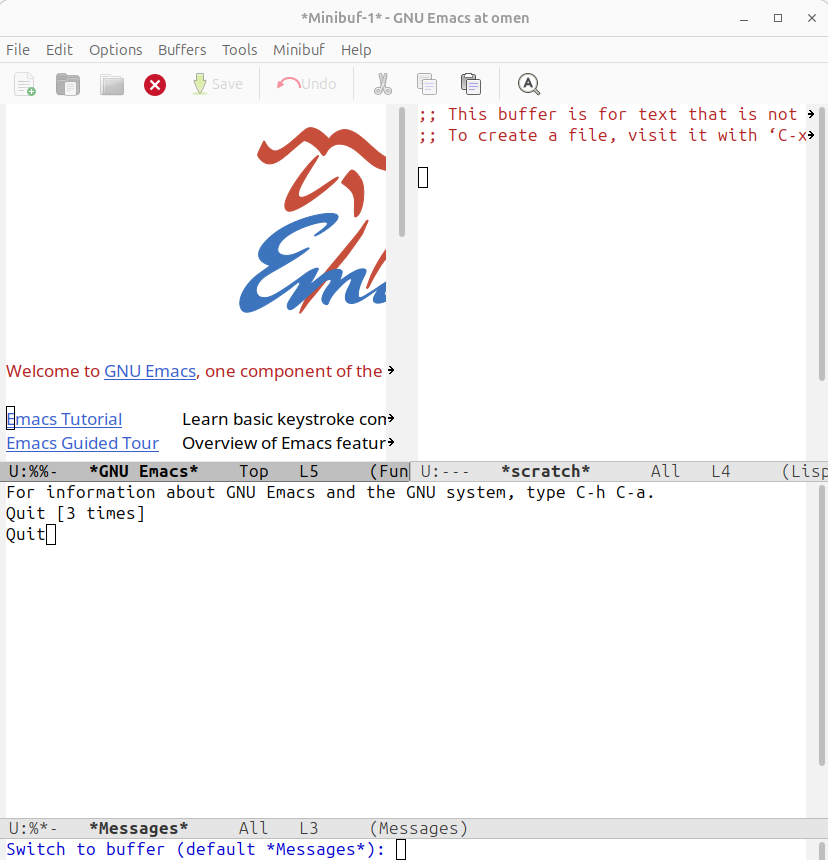This screenshot has width=828, height=860.
Task: Open the directory (Dired) folder icon
Action: point(112,84)
